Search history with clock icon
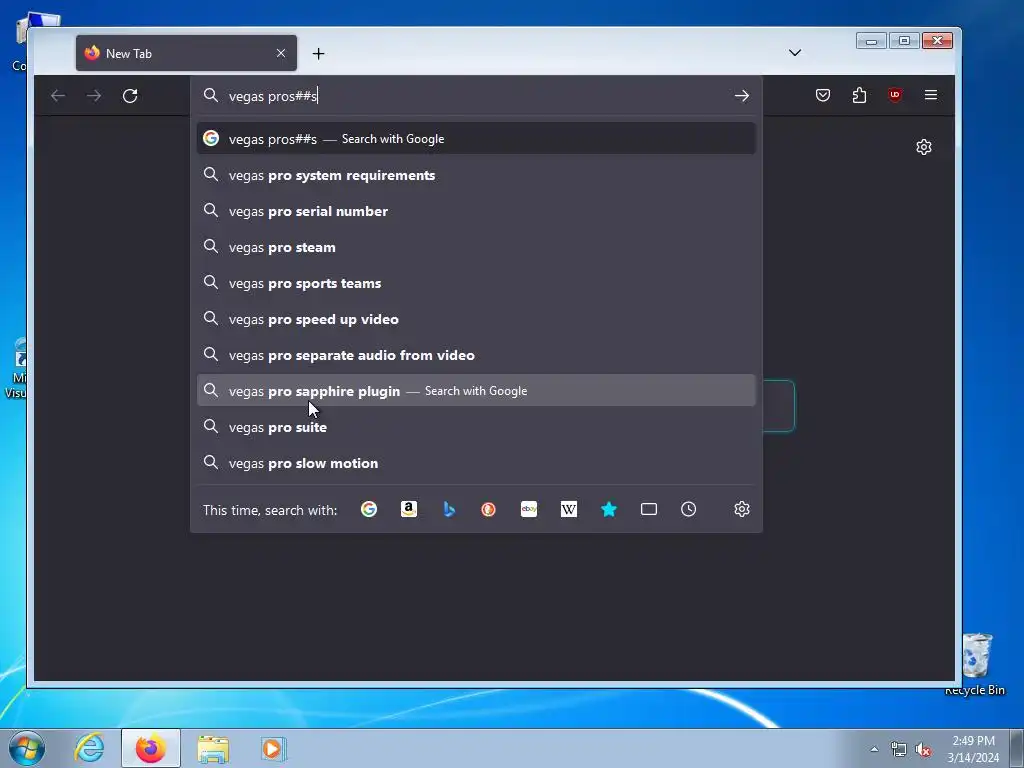1024x768 pixels. tap(688, 509)
